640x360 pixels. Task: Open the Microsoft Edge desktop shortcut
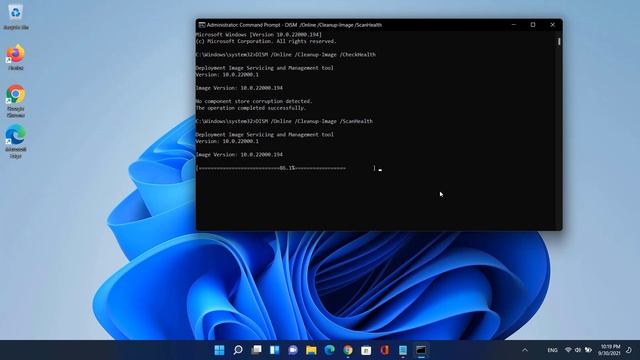pos(16,142)
